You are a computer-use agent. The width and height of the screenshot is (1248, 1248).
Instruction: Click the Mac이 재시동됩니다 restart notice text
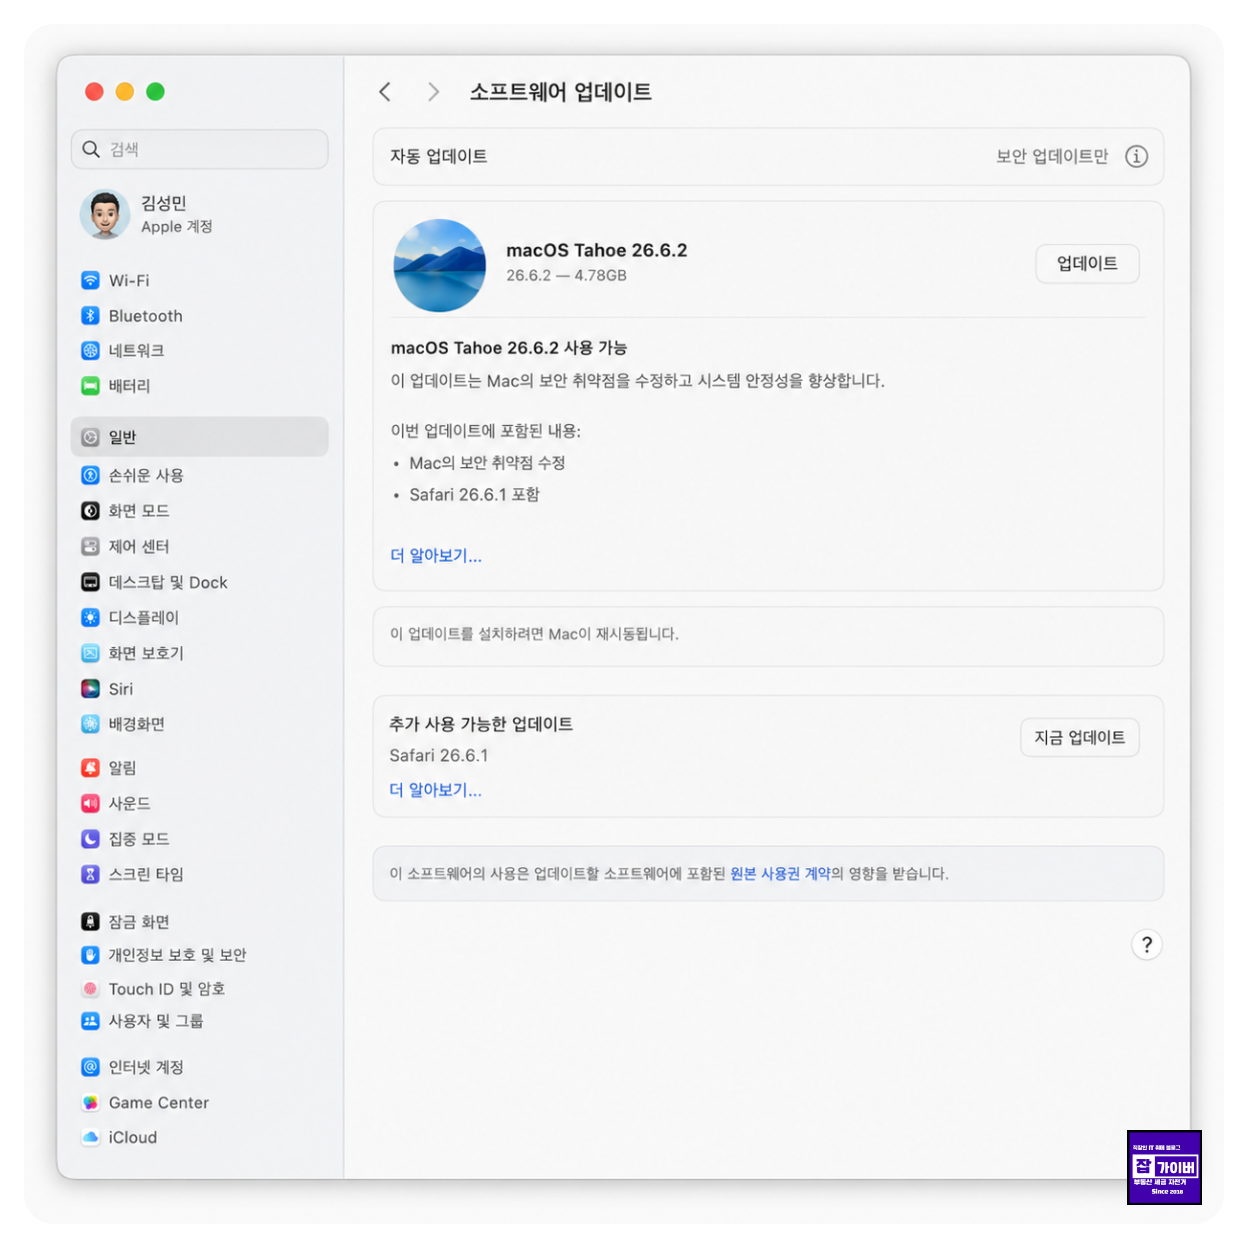pos(534,634)
